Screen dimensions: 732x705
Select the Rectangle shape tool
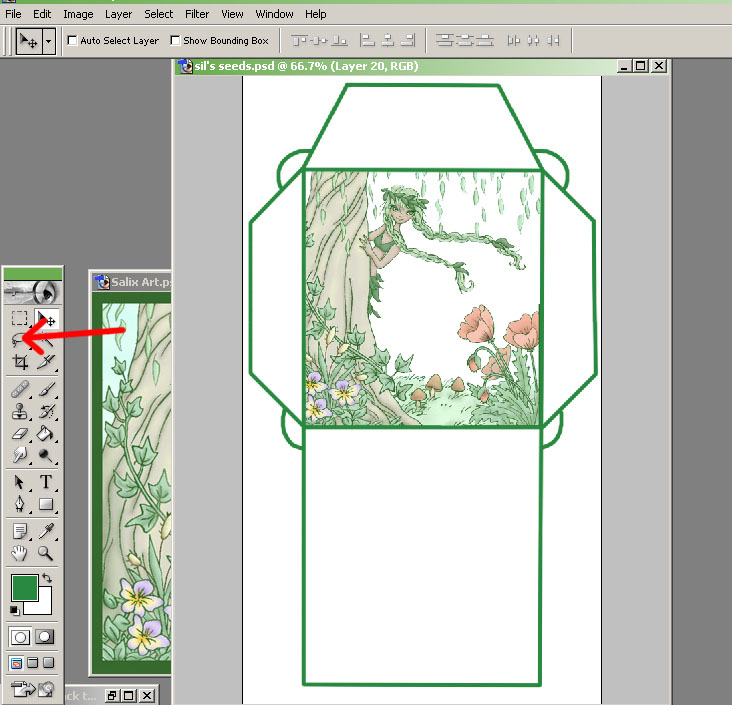coord(46,504)
